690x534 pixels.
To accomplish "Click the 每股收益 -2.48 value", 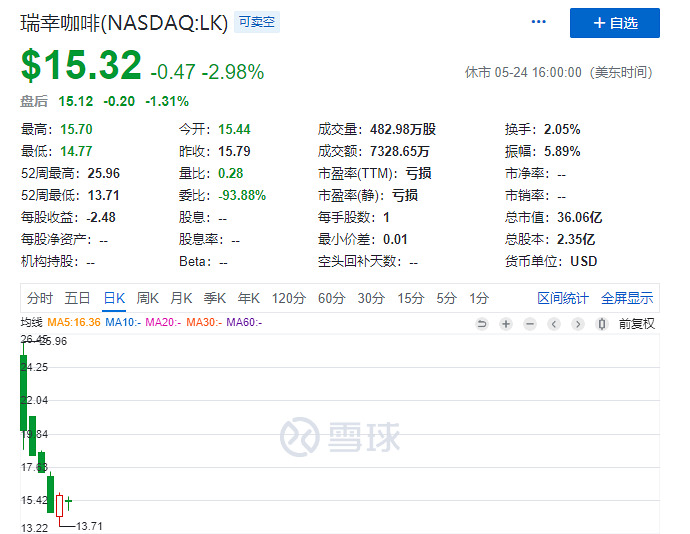I will (101, 217).
